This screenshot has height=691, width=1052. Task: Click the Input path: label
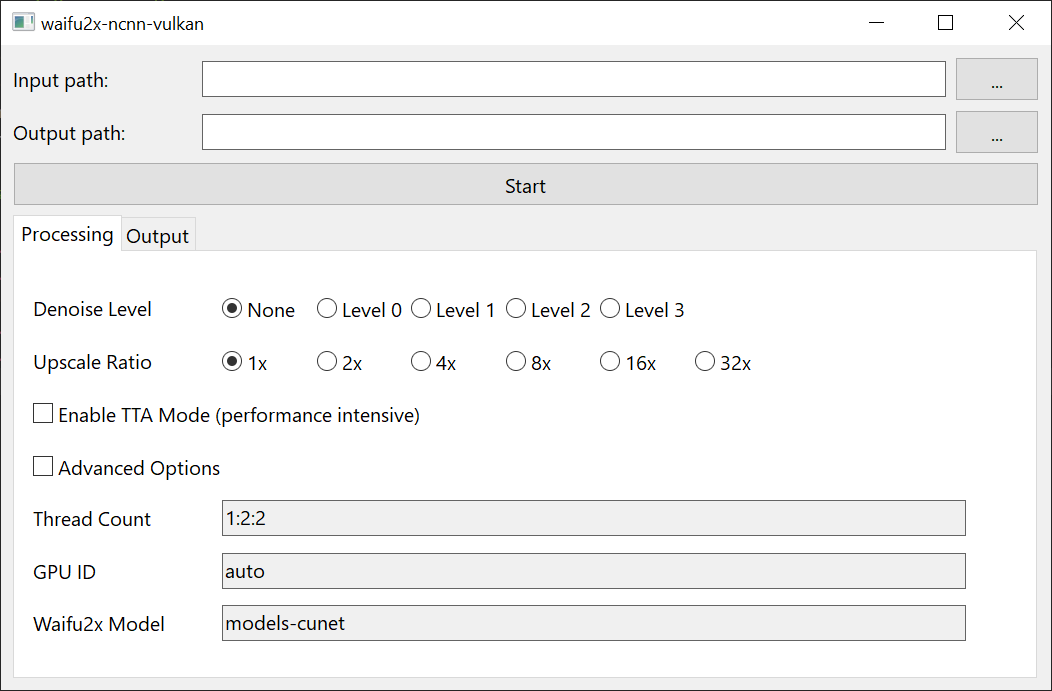(60, 81)
